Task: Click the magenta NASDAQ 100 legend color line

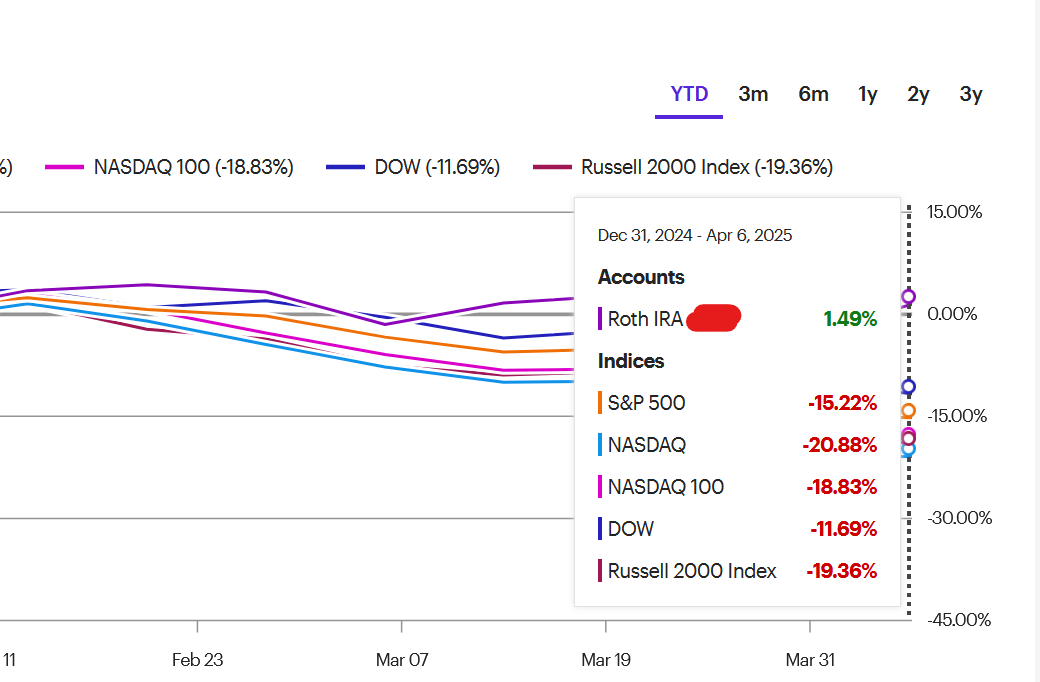Action: 64,167
